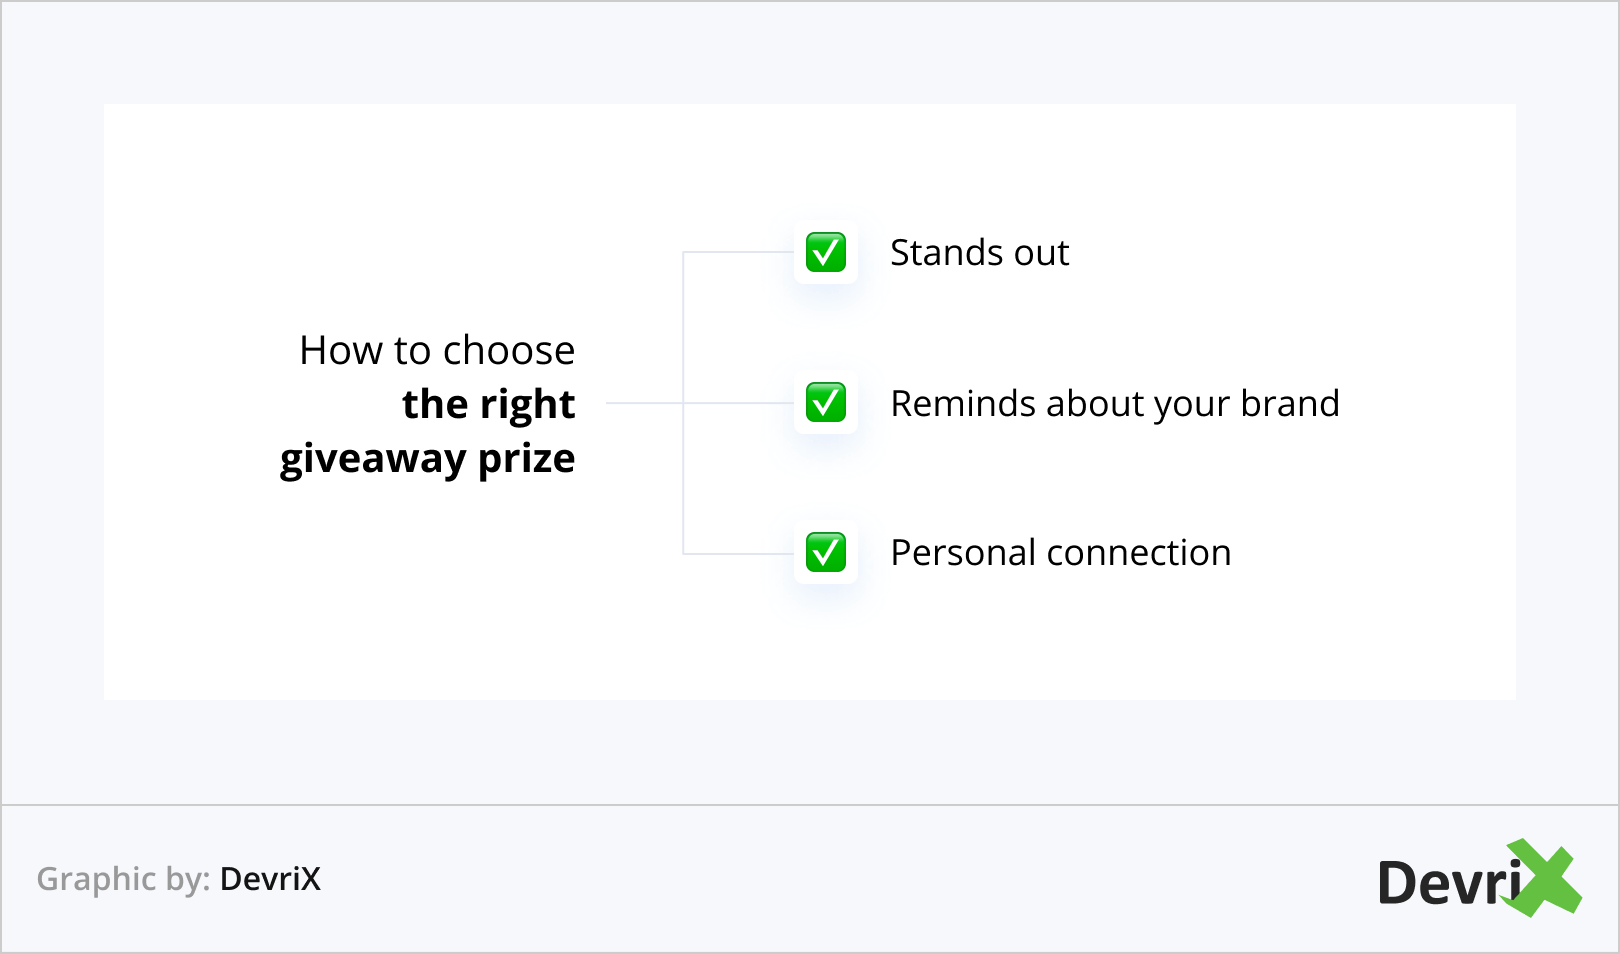Screen dimensions: 1620x954
Task: Click the gray "Graphic by:" caption
Action: click(123, 879)
